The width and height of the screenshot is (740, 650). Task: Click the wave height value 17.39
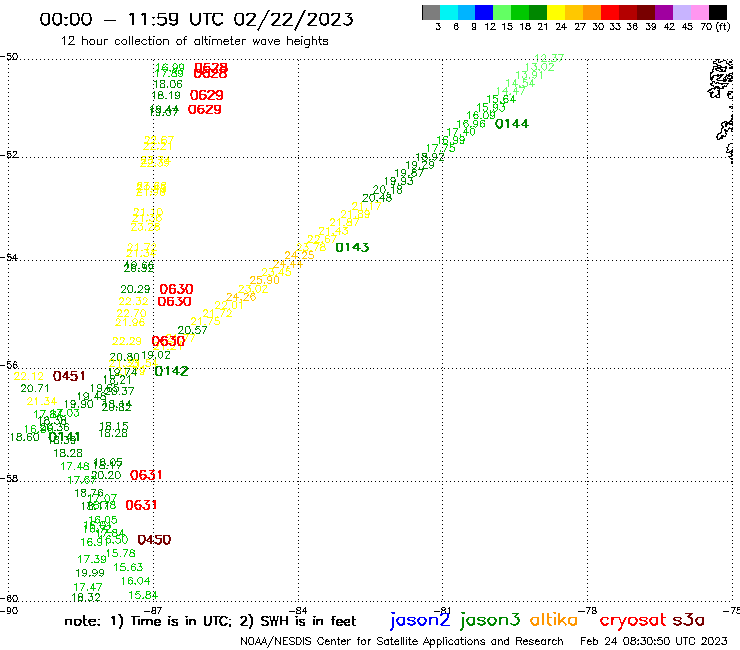point(92,559)
